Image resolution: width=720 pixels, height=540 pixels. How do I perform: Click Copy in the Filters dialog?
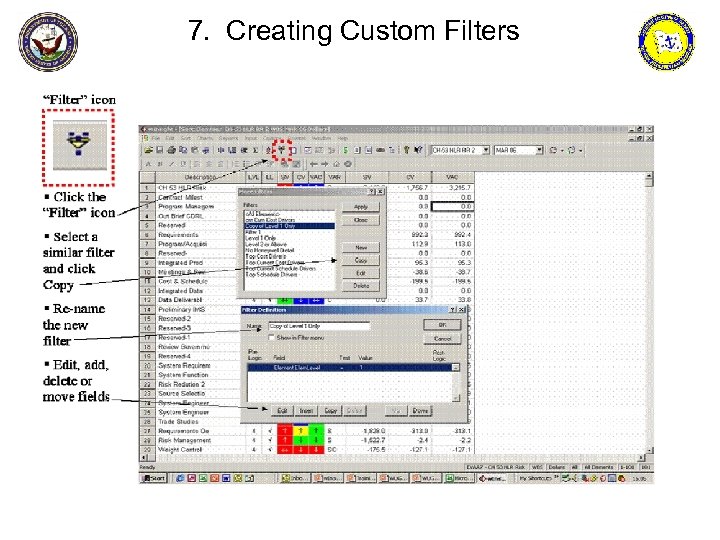(x=361, y=260)
